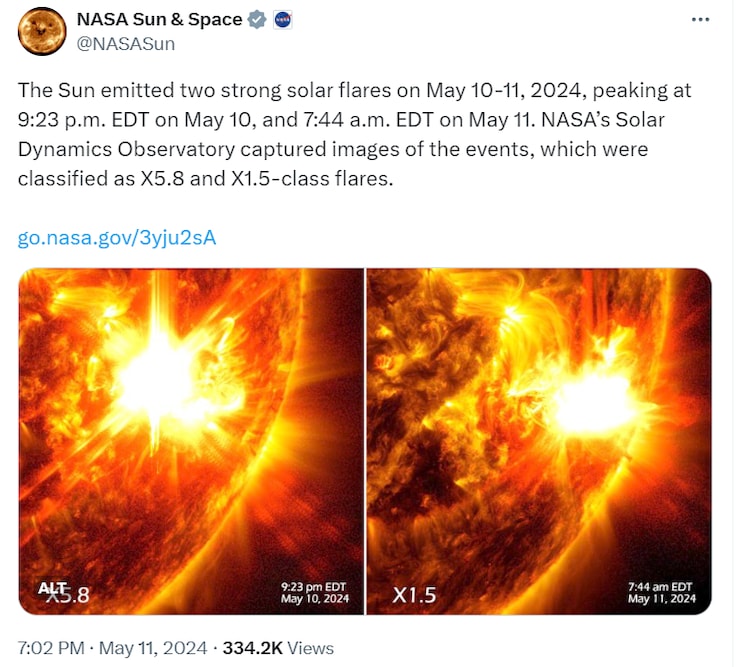This screenshot has width=750, height=667.
Task: Click the X1.5 label on the right image
Action: coord(414,595)
